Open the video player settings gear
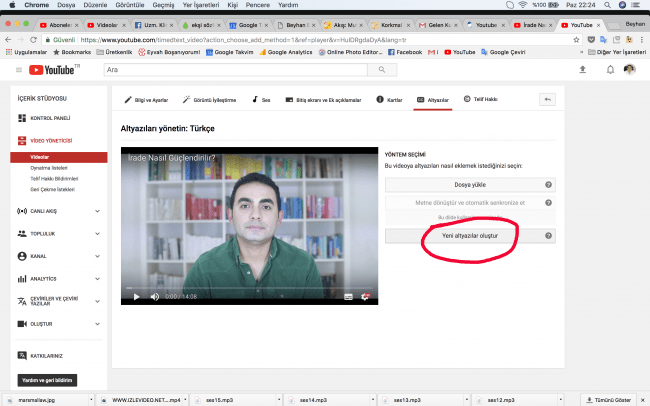 point(367,296)
